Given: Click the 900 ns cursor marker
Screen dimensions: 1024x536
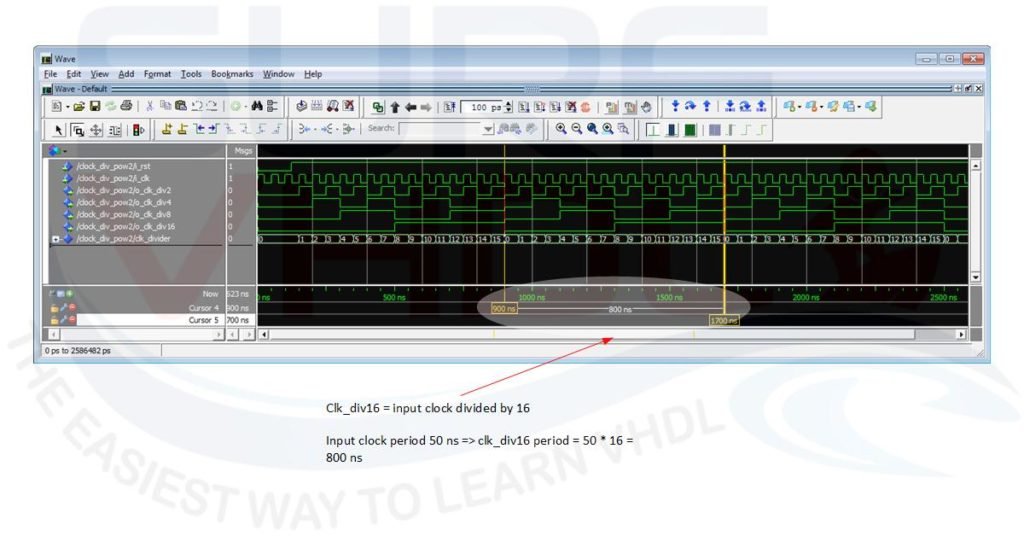Looking at the screenshot, I should point(504,308).
